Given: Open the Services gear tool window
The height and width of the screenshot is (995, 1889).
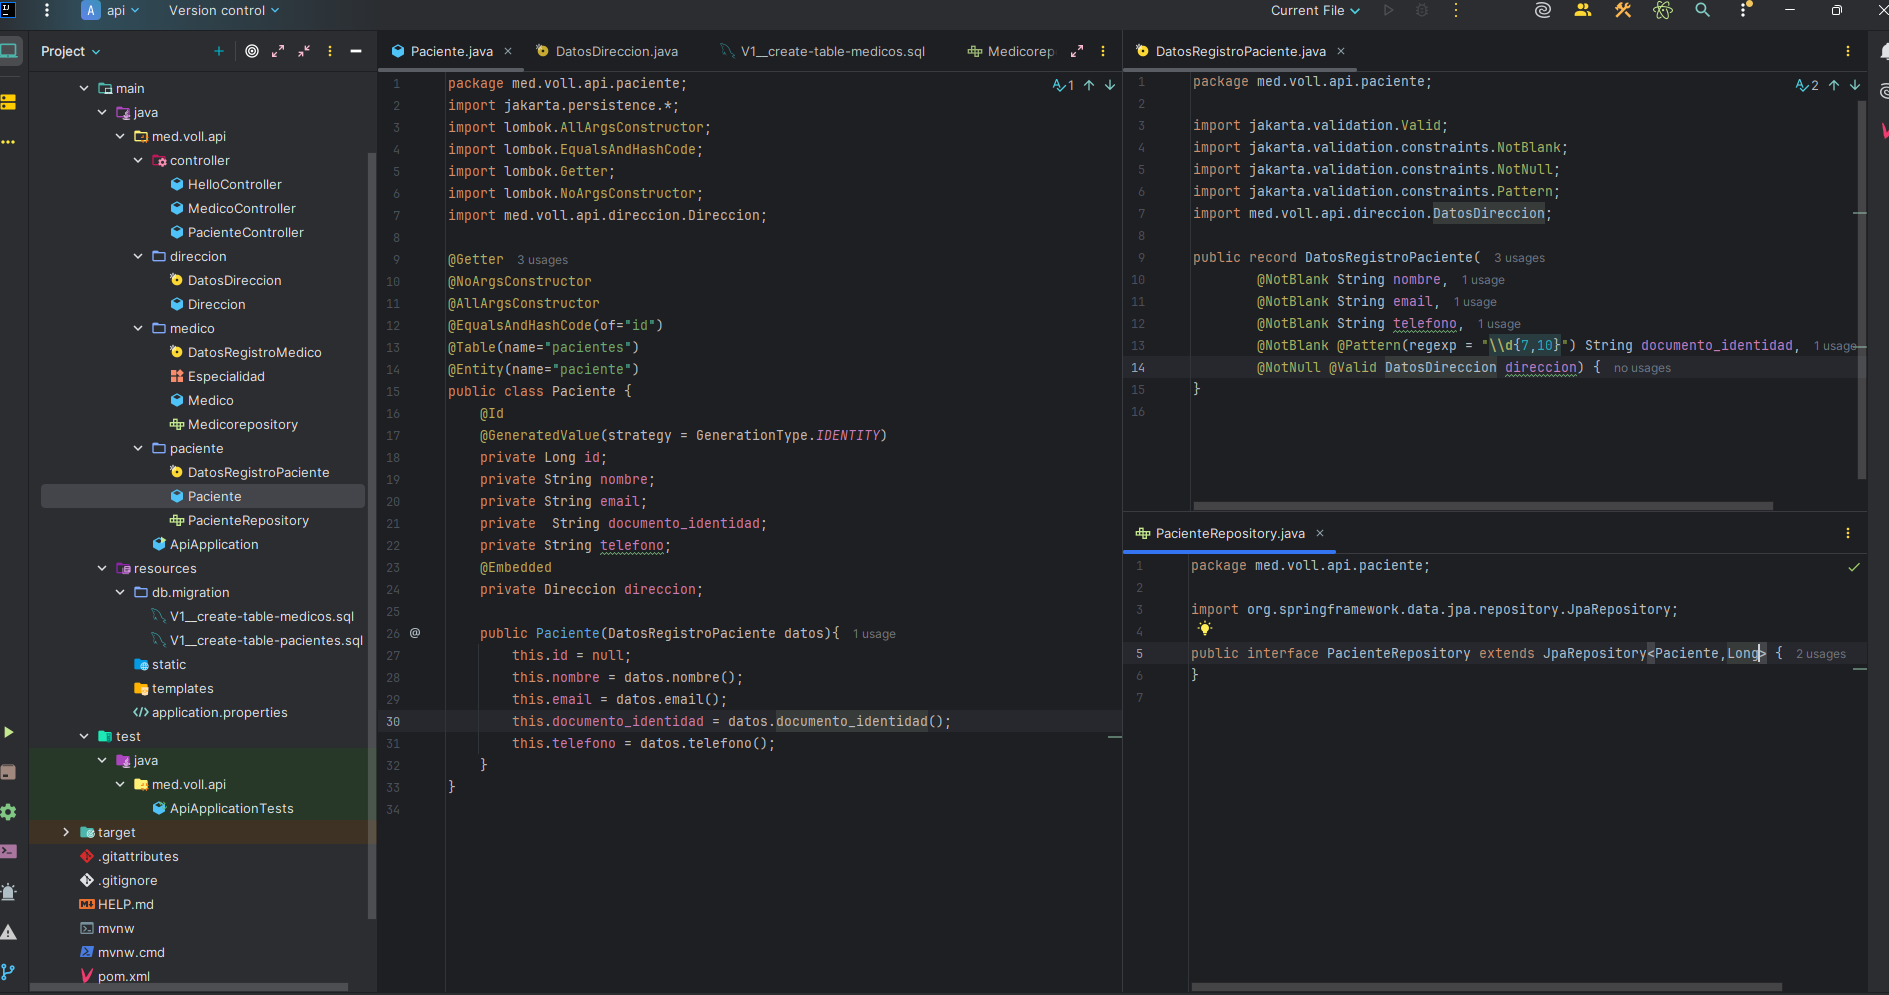Looking at the screenshot, I should [8, 812].
